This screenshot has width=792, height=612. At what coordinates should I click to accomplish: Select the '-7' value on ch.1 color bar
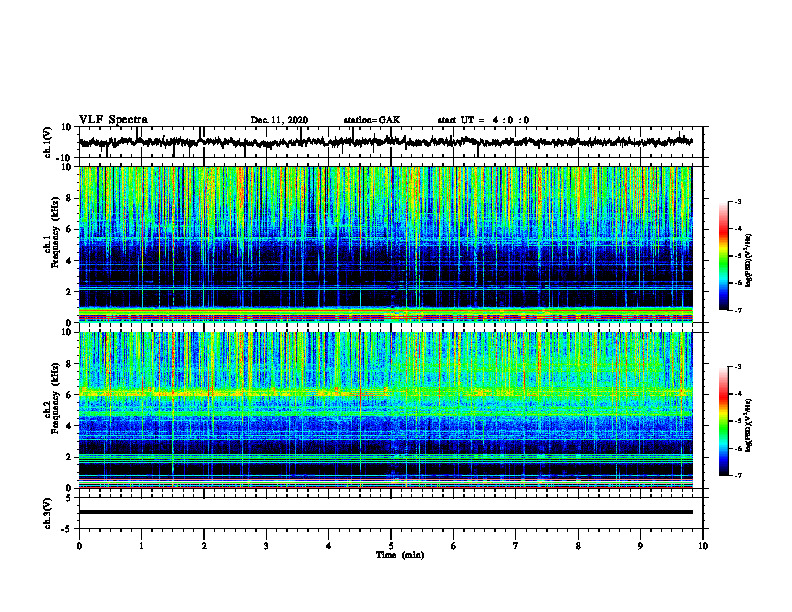click(737, 310)
